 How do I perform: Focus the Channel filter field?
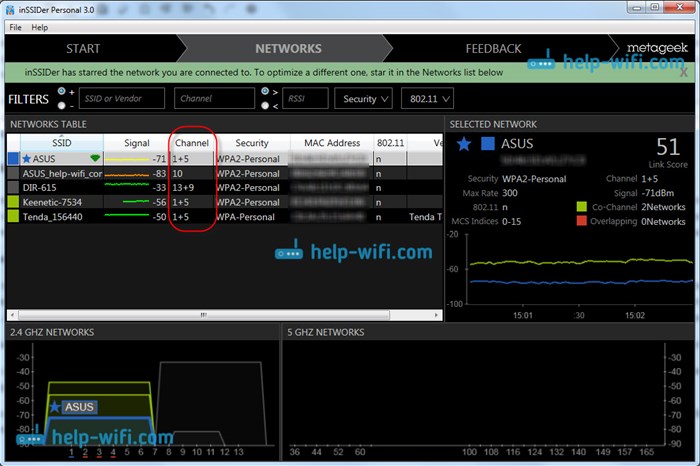coord(214,98)
